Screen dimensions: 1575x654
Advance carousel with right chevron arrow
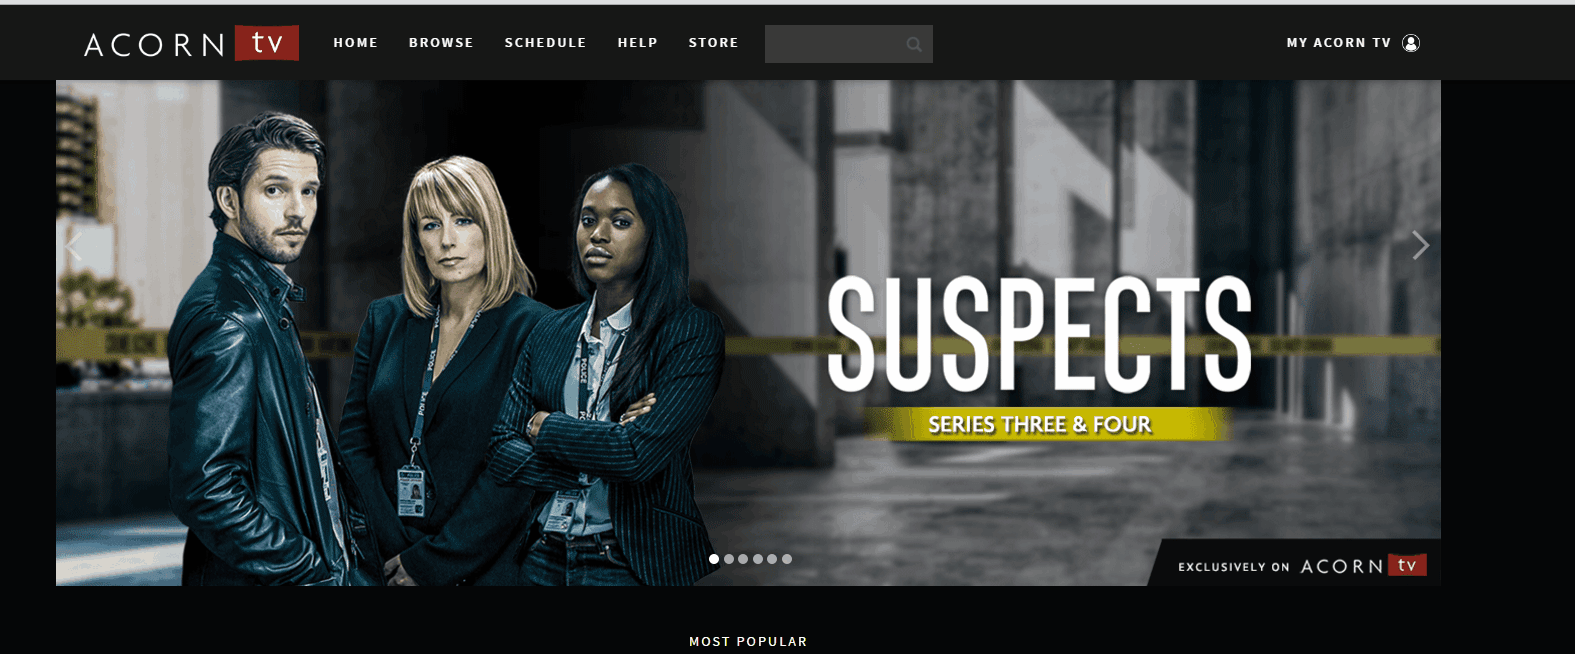click(1420, 245)
